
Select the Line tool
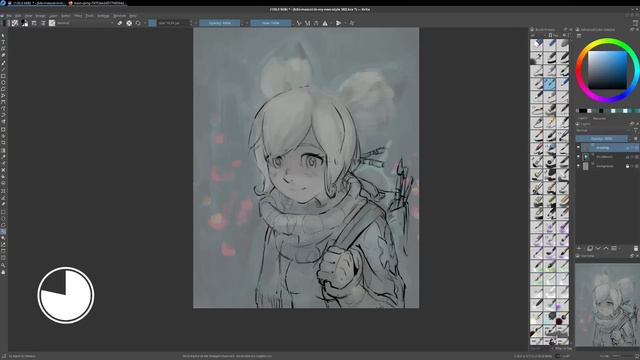(3, 69)
